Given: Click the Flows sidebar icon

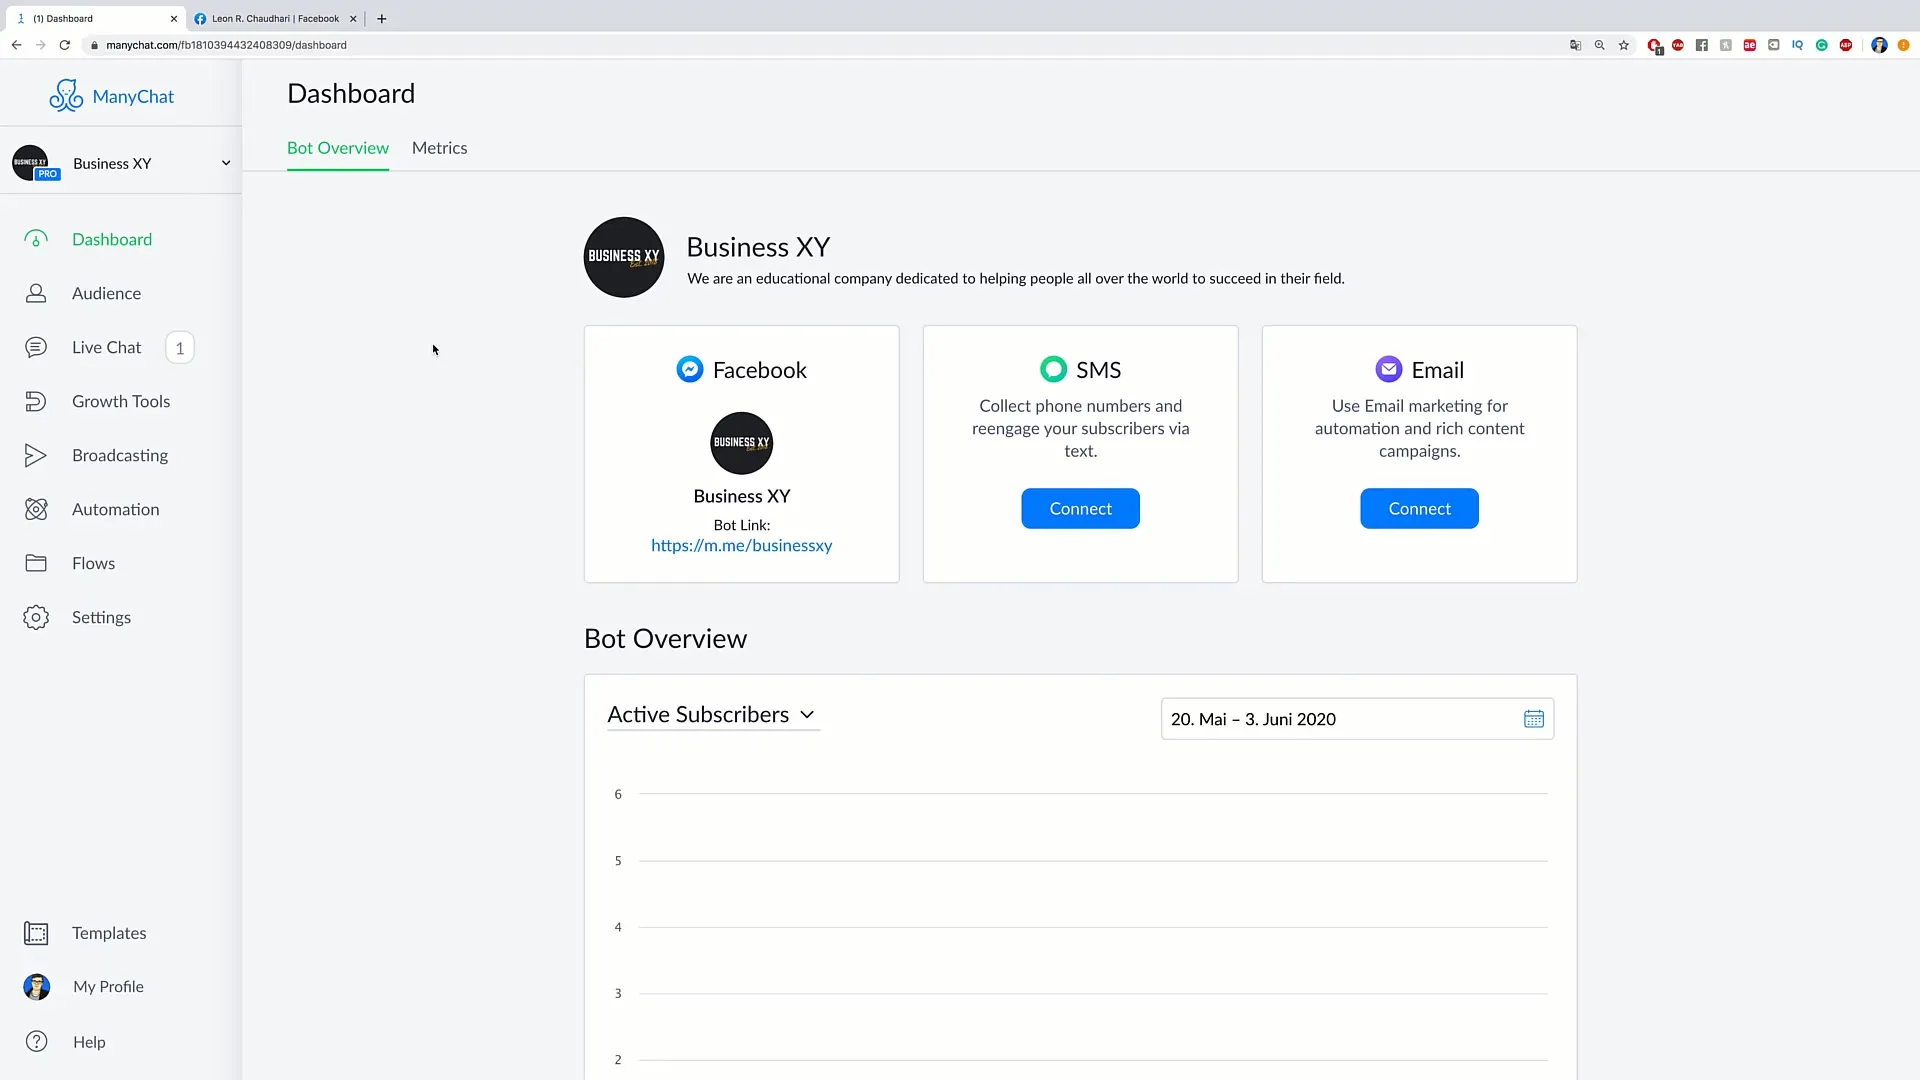Looking at the screenshot, I should point(36,563).
